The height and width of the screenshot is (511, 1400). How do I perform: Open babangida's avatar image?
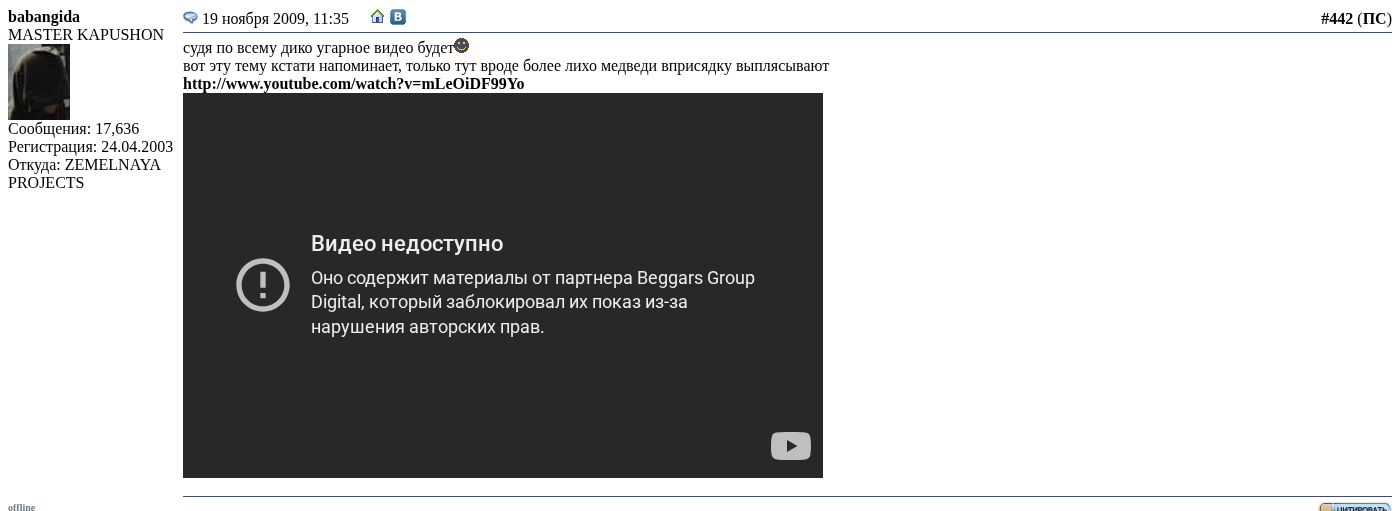point(39,82)
